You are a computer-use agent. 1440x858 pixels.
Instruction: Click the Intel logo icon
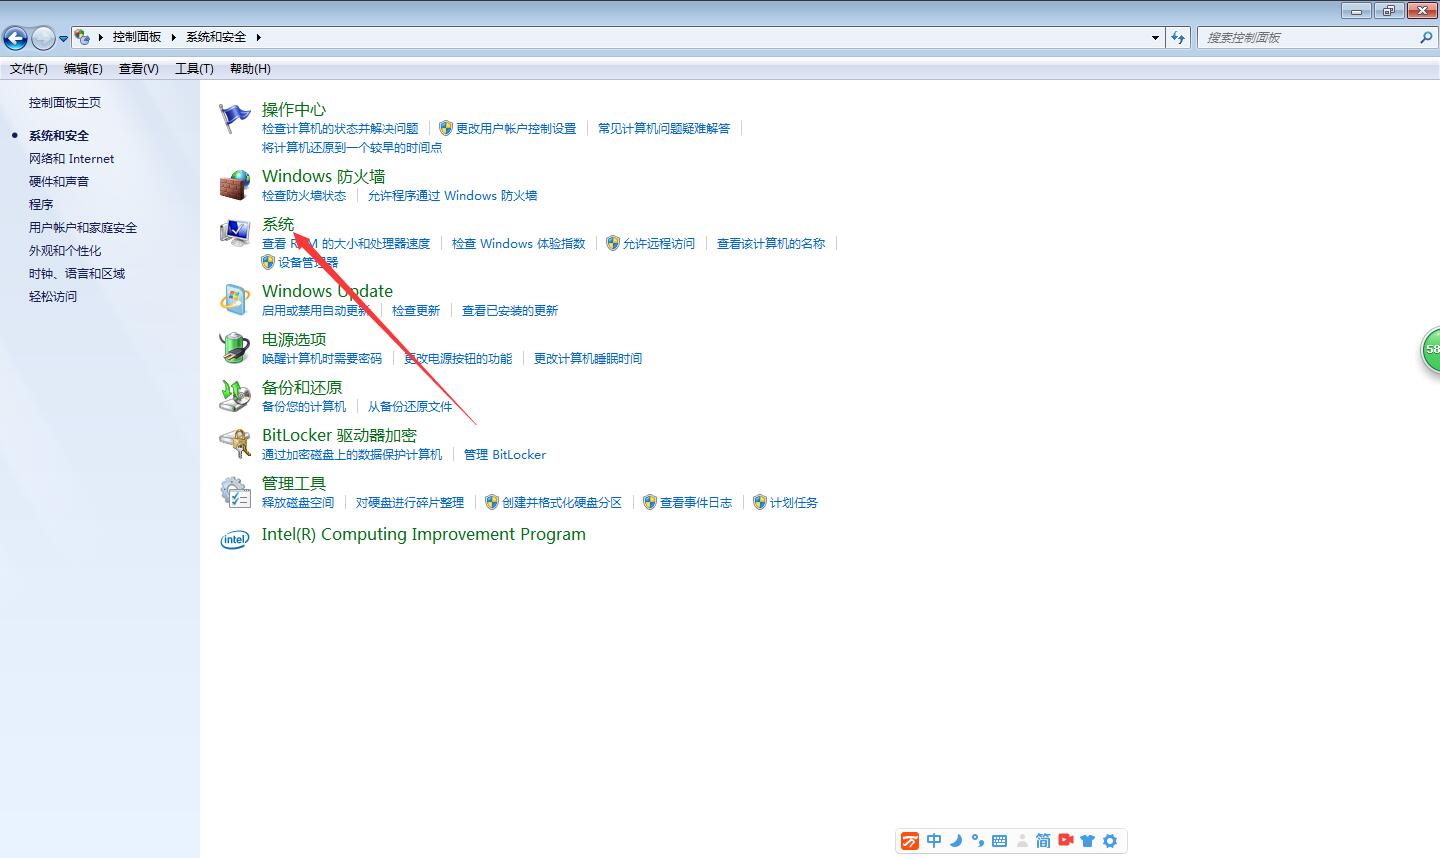pos(235,540)
